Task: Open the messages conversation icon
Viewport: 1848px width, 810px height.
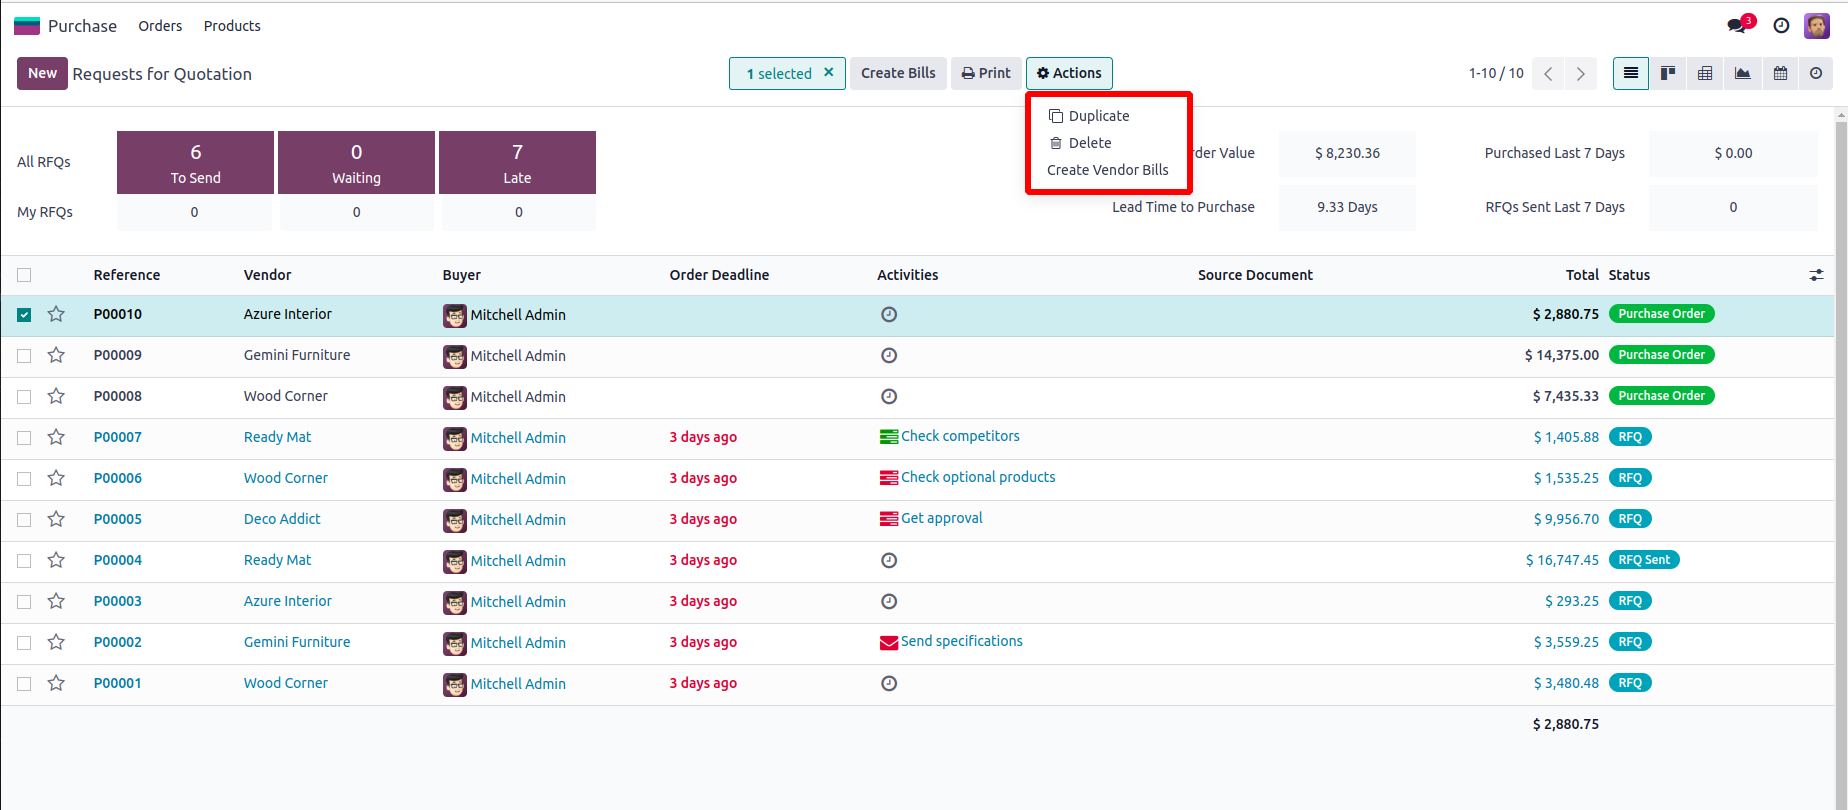Action: (x=1737, y=26)
